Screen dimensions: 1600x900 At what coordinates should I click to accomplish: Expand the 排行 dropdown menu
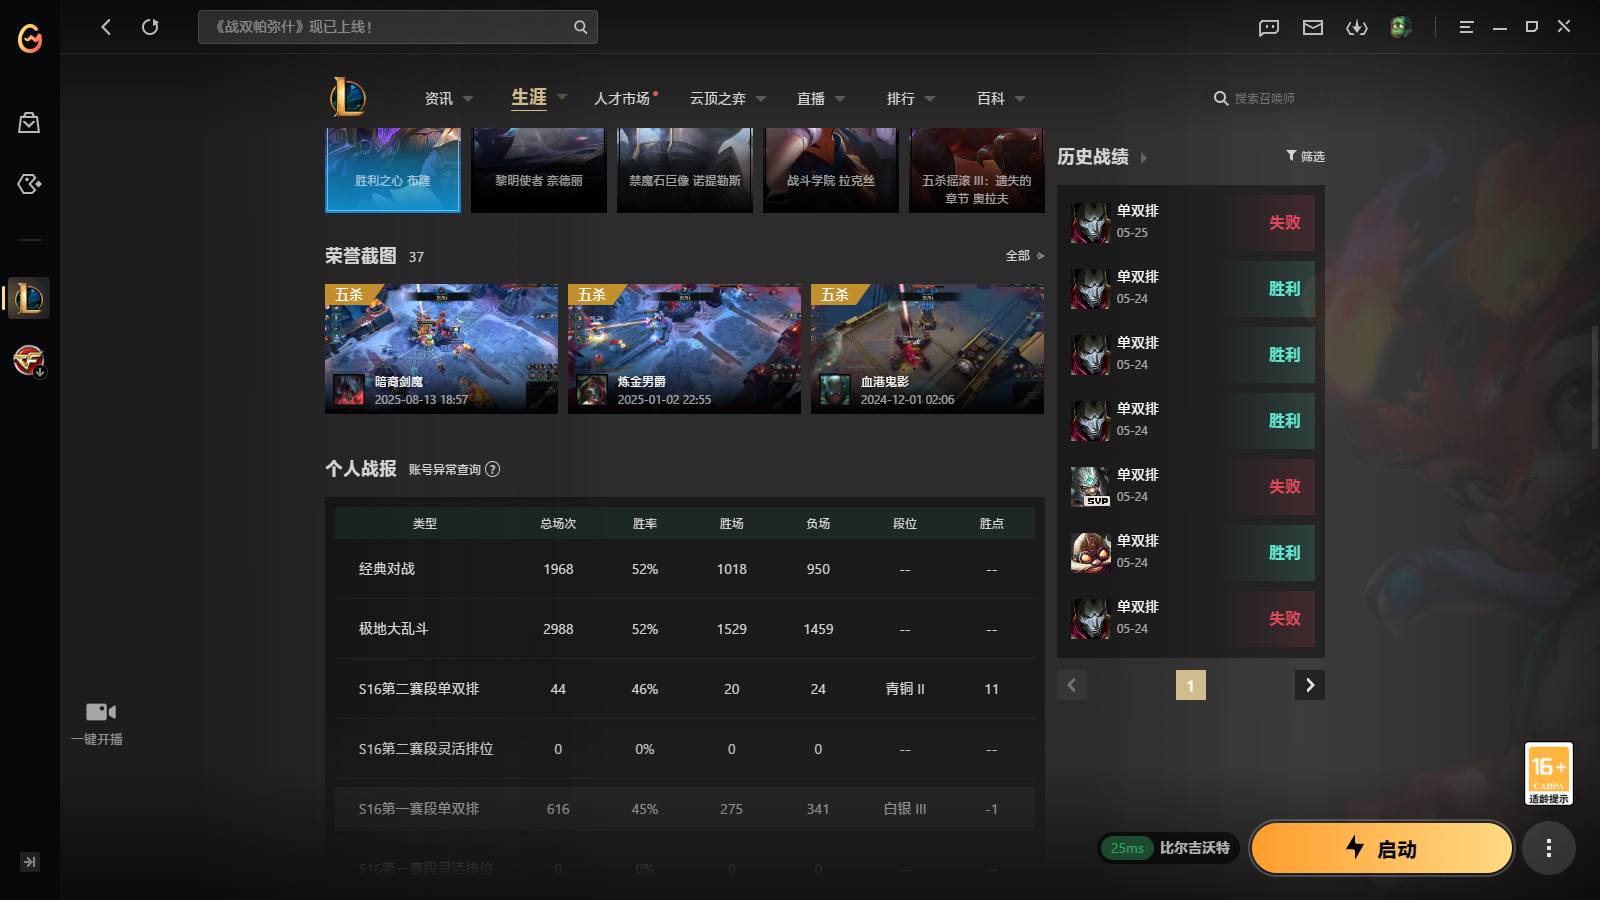pos(930,98)
